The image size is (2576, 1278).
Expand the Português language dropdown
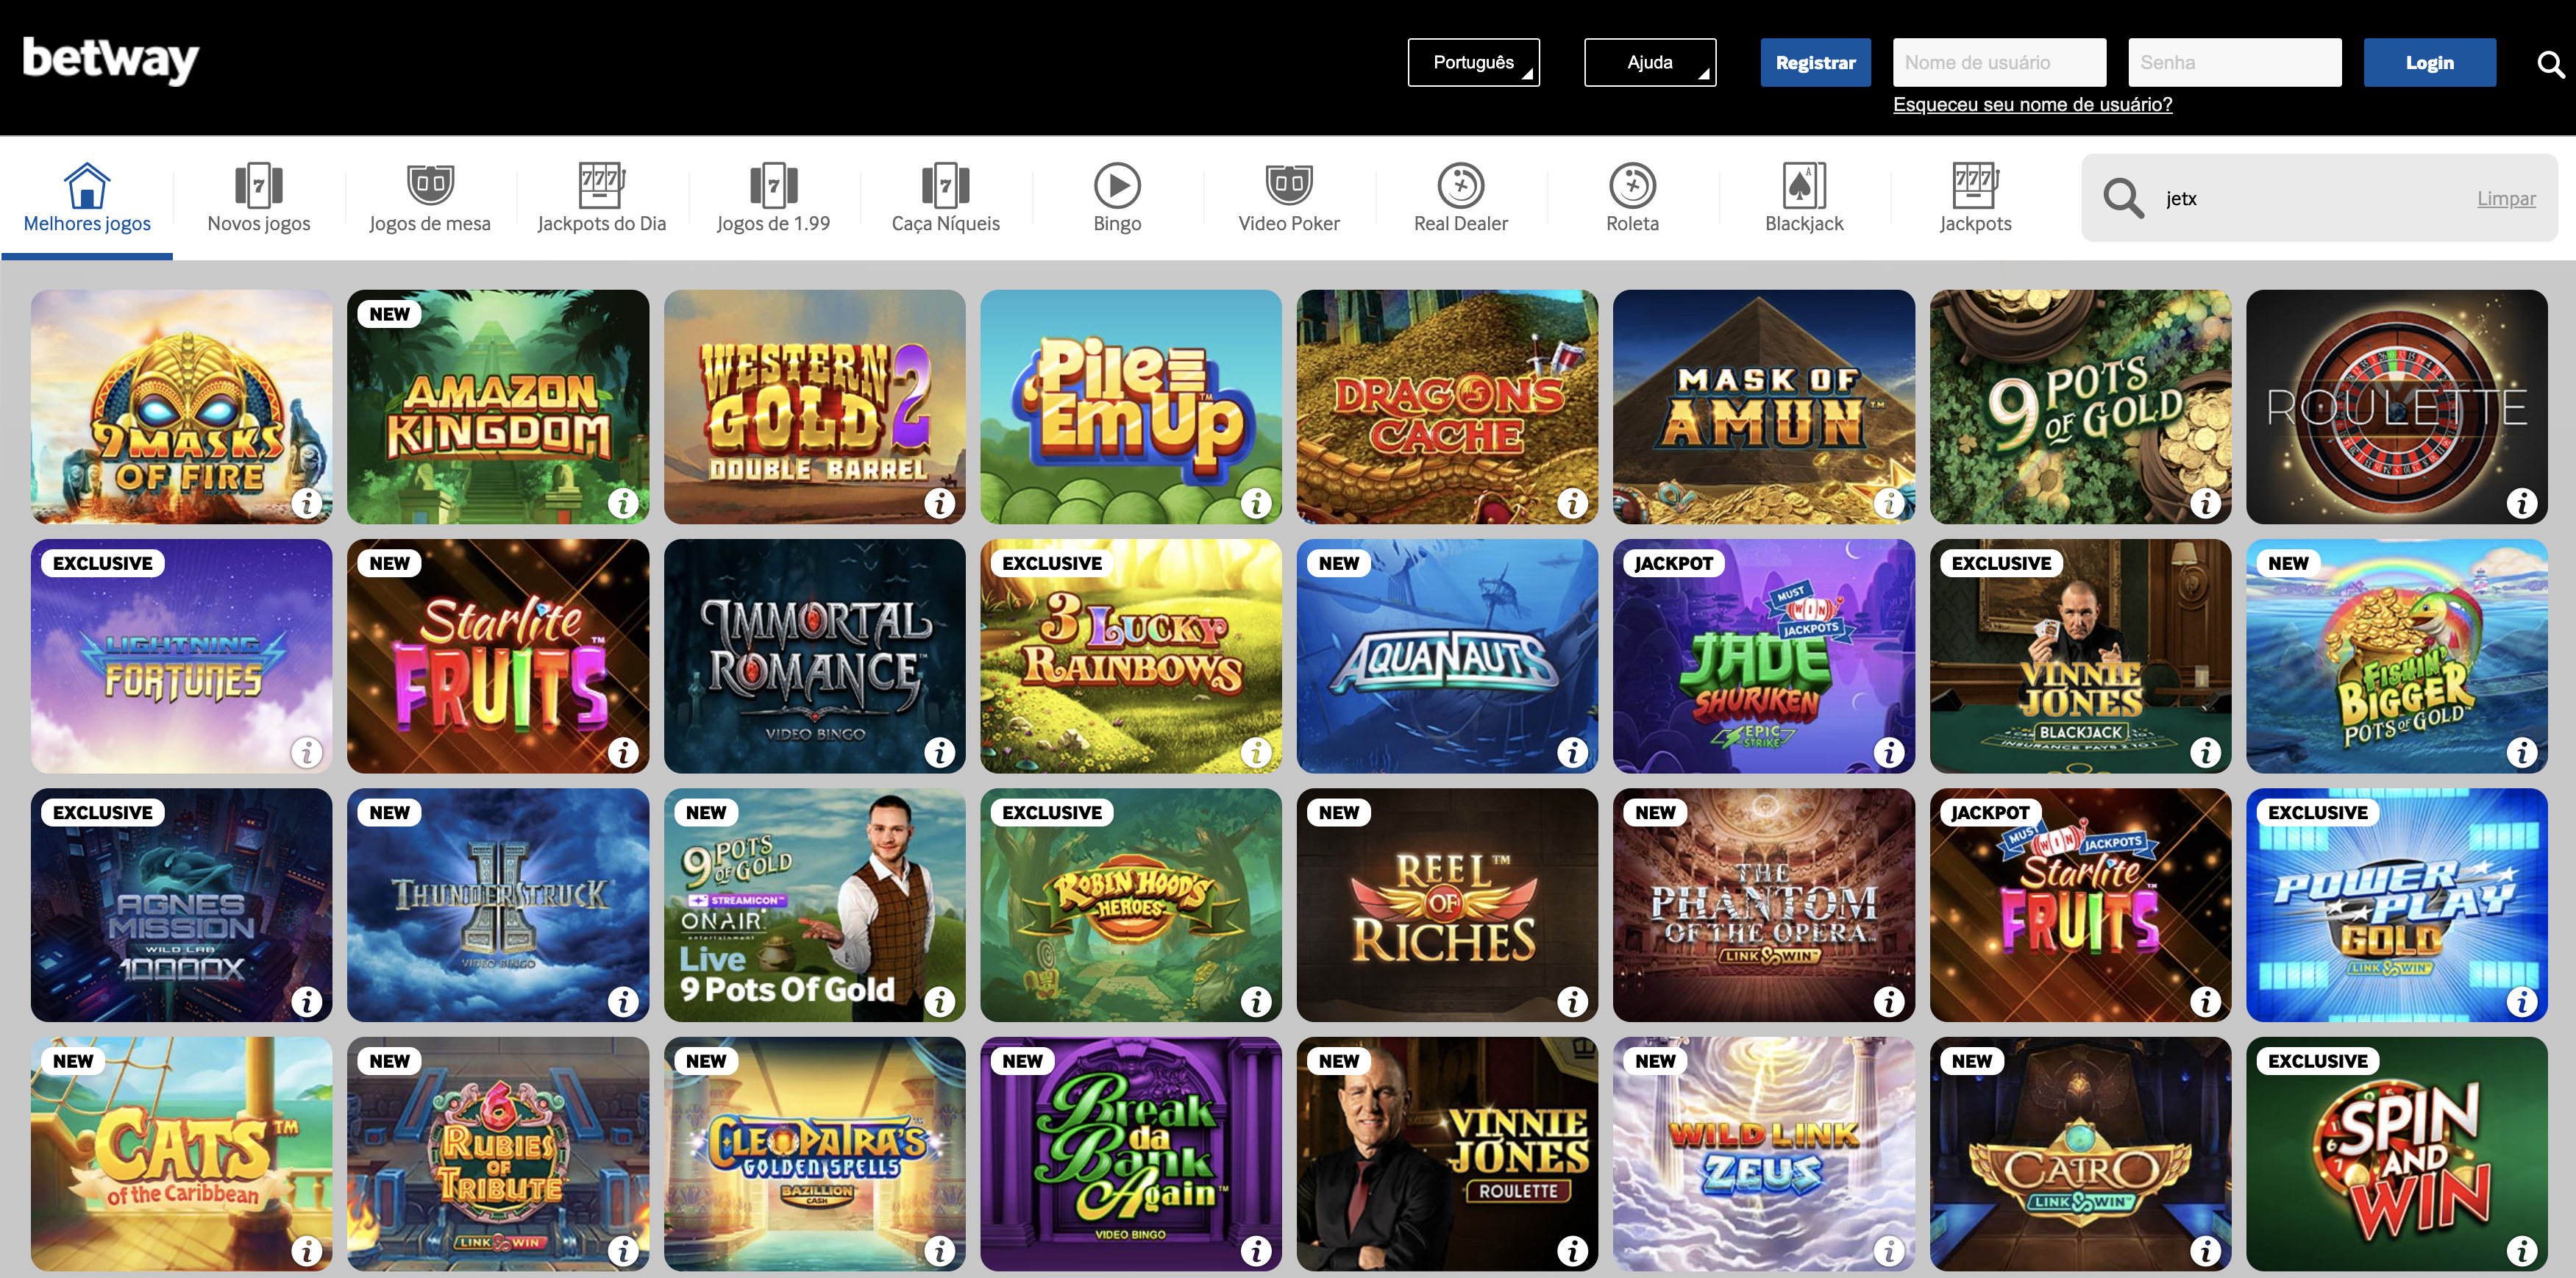1473,62
